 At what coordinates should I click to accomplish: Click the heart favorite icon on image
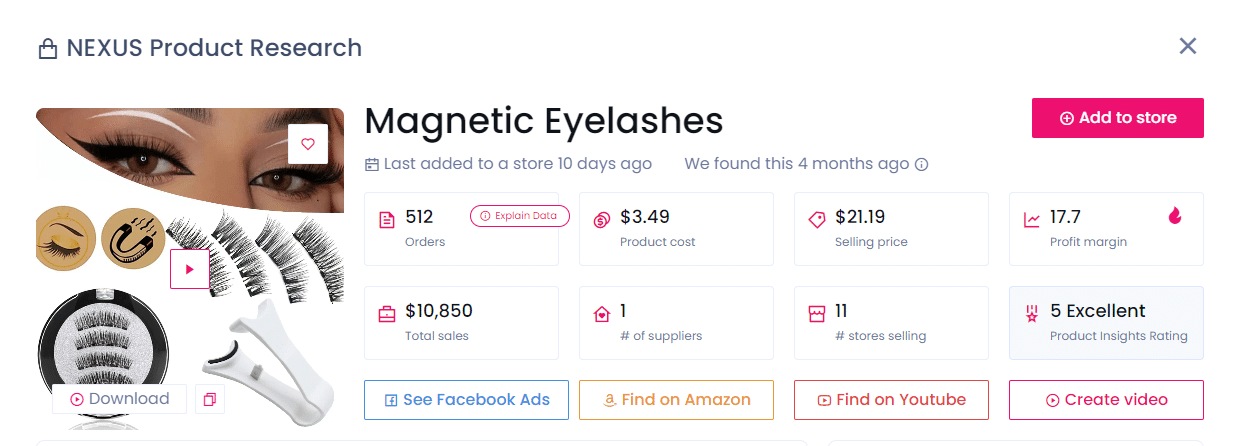(308, 144)
